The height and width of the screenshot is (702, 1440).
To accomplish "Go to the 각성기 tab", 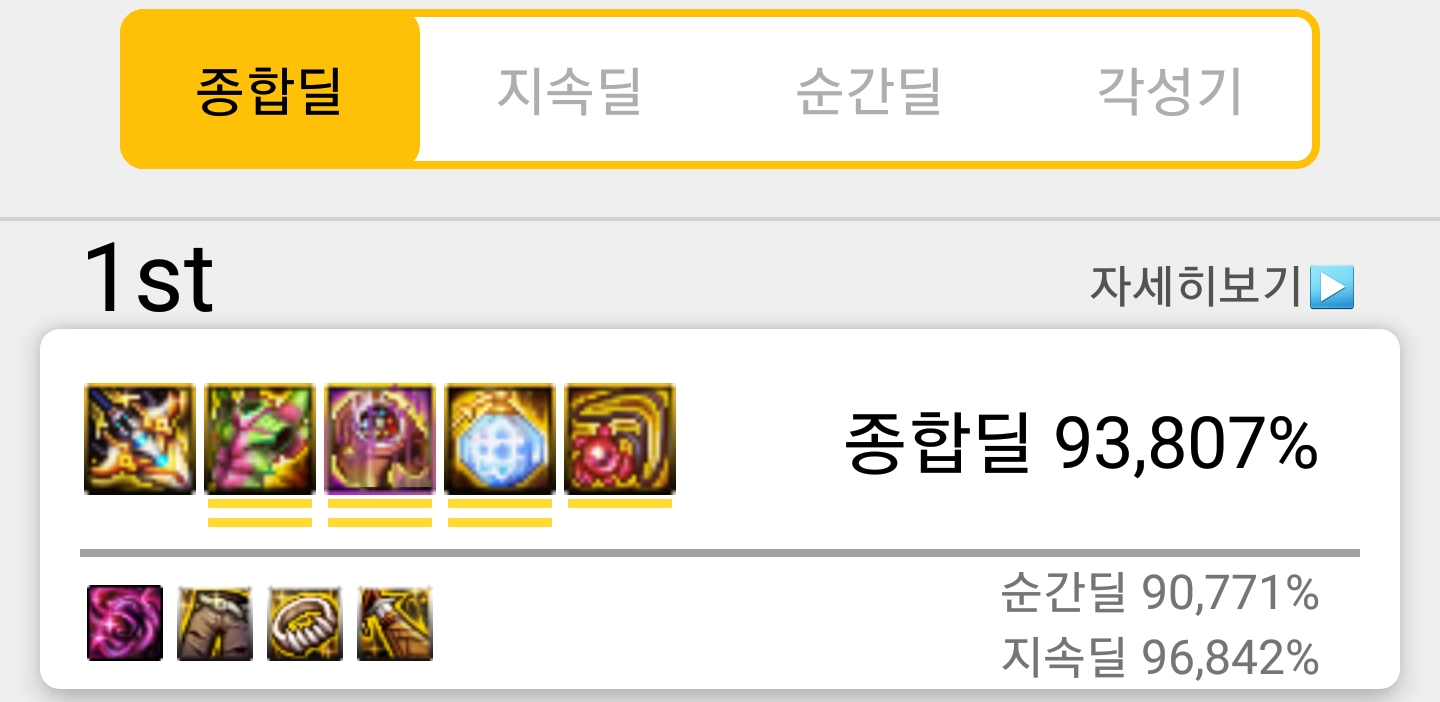I will point(1169,90).
